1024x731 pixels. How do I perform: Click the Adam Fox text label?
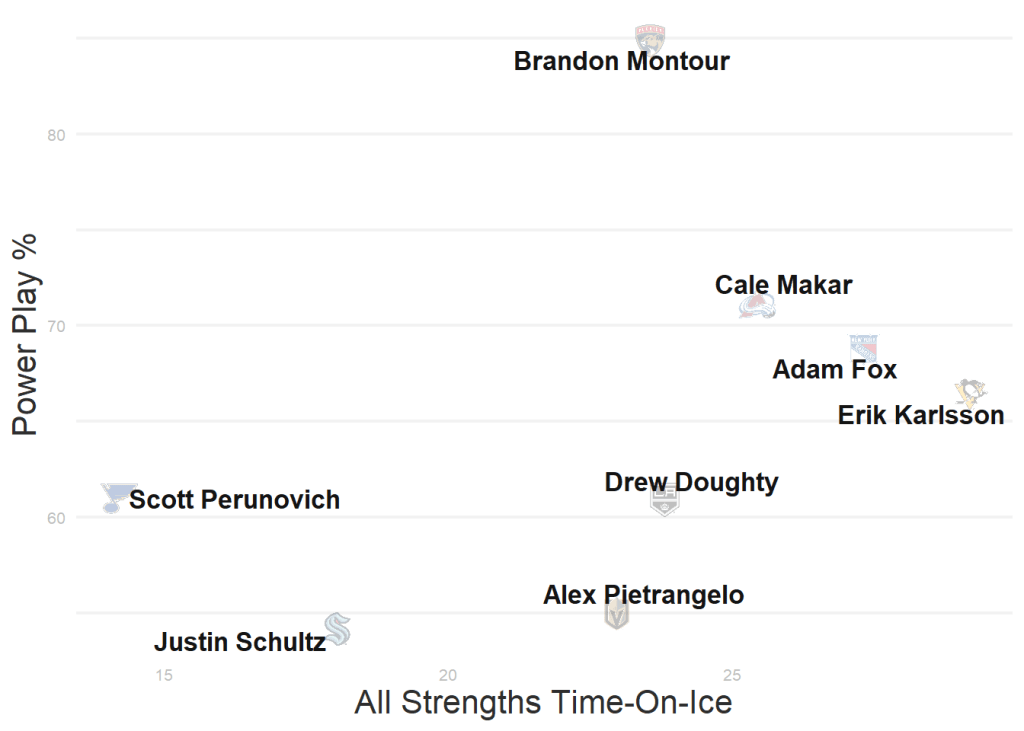coord(834,370)
